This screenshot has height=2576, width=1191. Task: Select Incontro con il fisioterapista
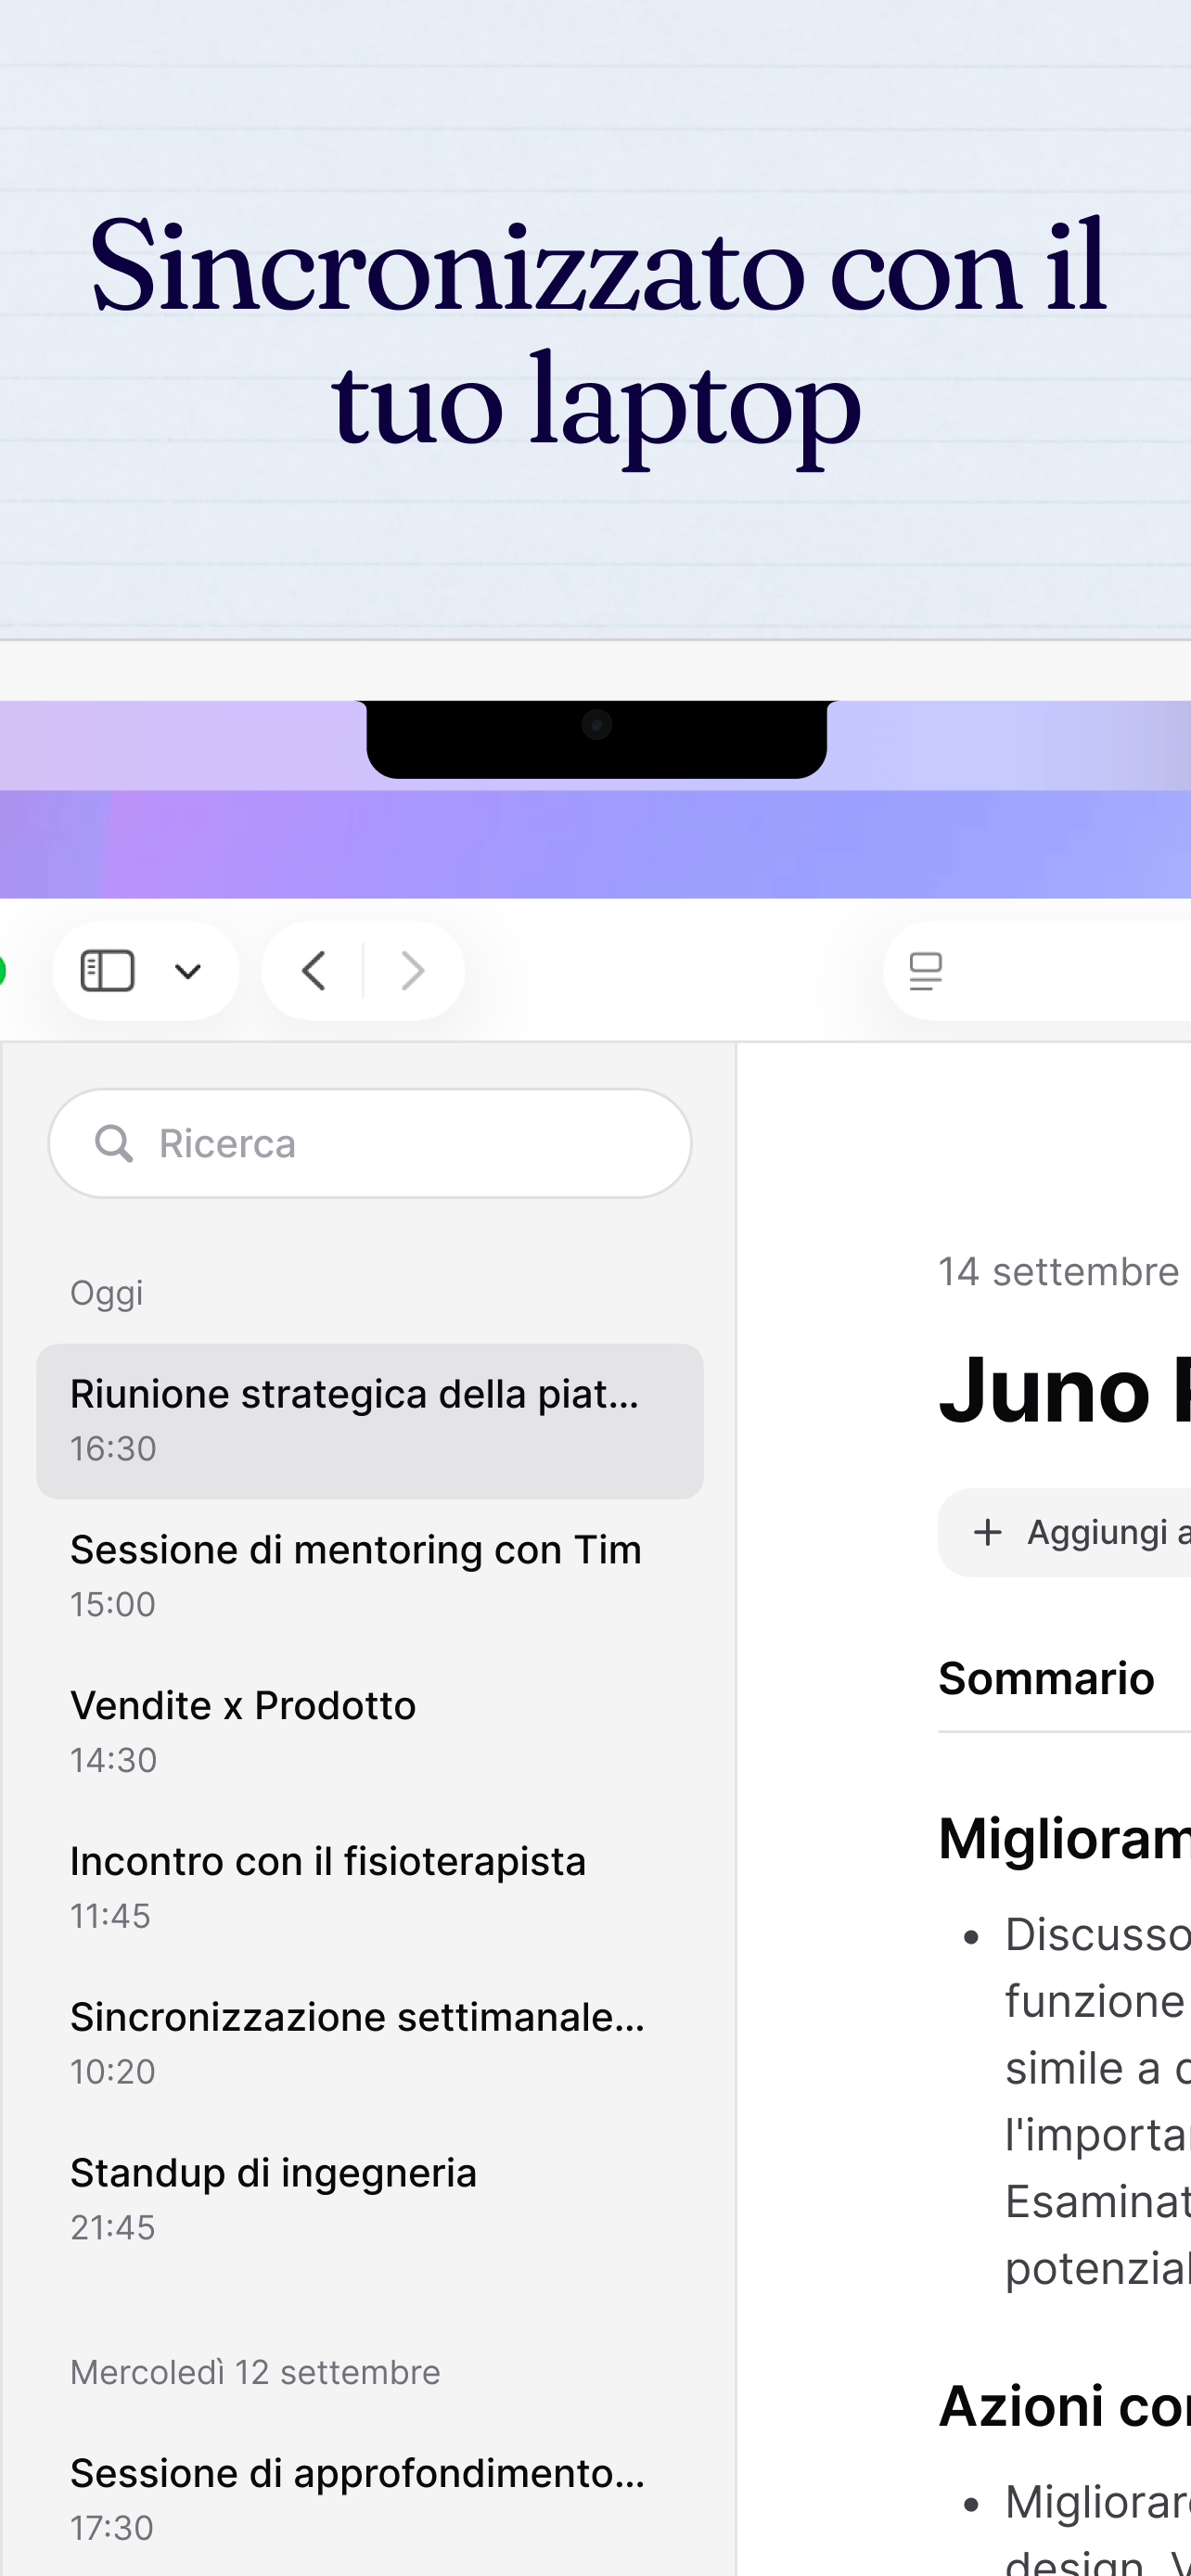[370, 1888]
